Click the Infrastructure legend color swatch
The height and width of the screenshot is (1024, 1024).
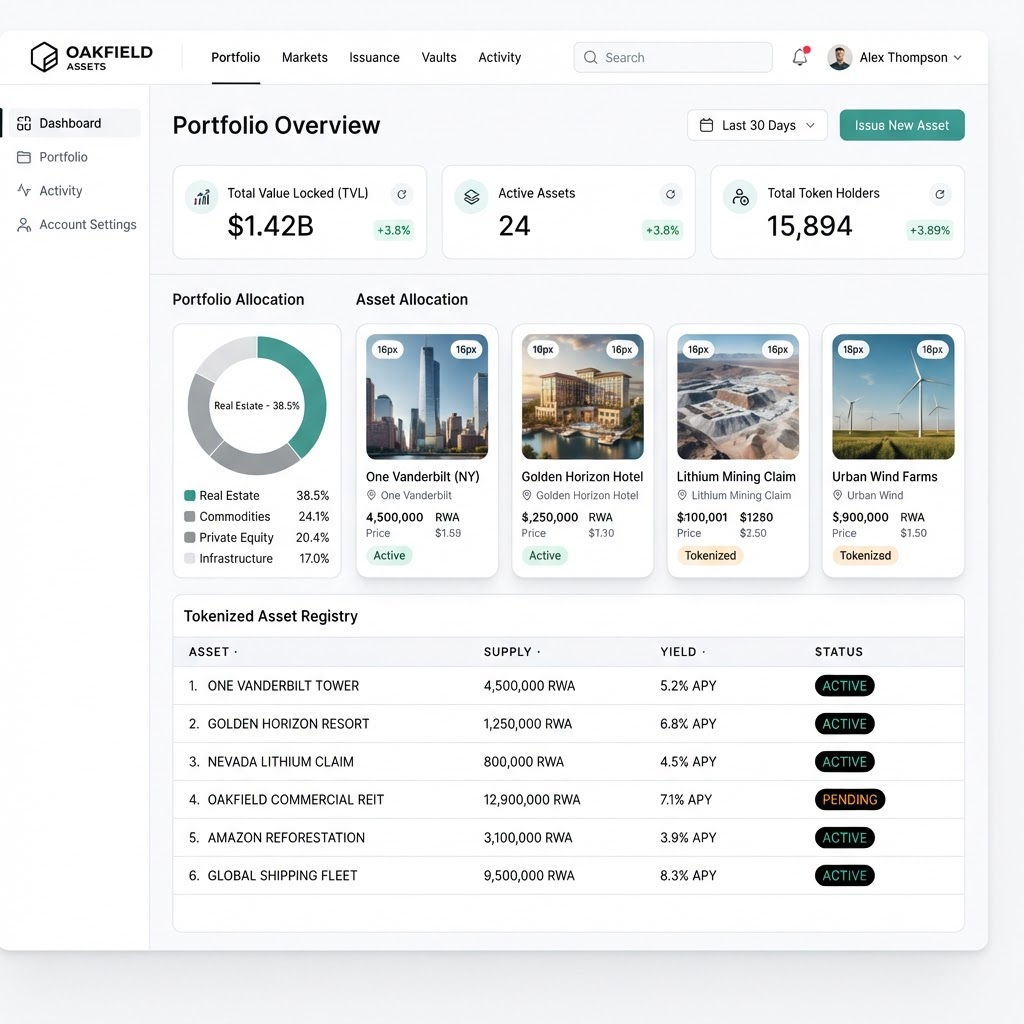pyautogui.click(x=190, y=558)
